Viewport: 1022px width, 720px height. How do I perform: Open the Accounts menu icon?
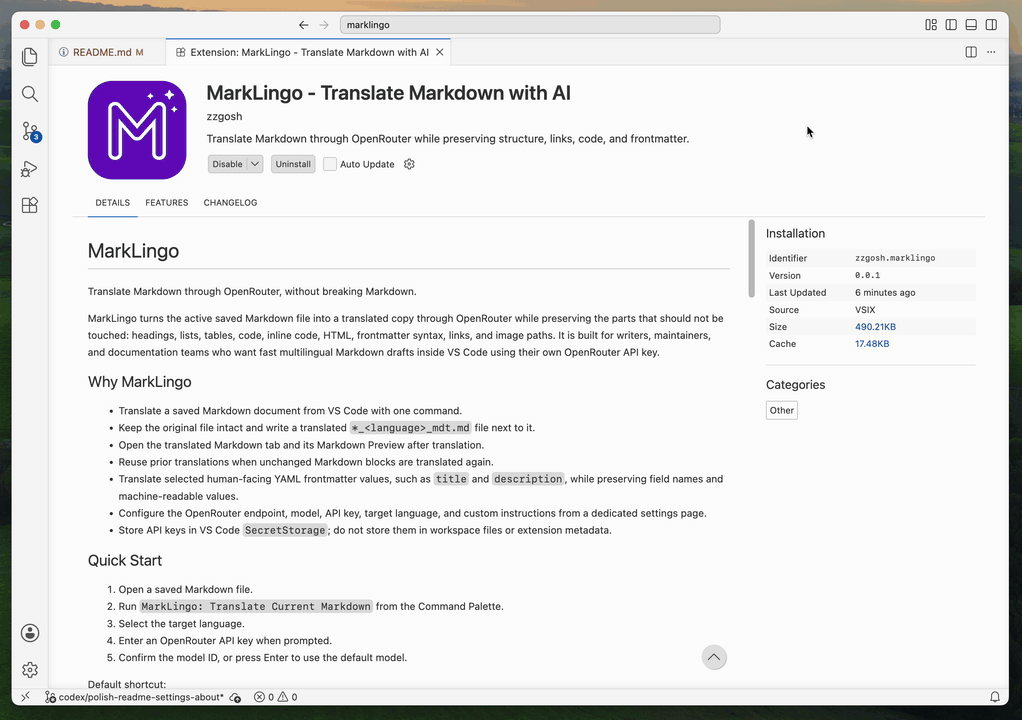click(x=29, y=633)
